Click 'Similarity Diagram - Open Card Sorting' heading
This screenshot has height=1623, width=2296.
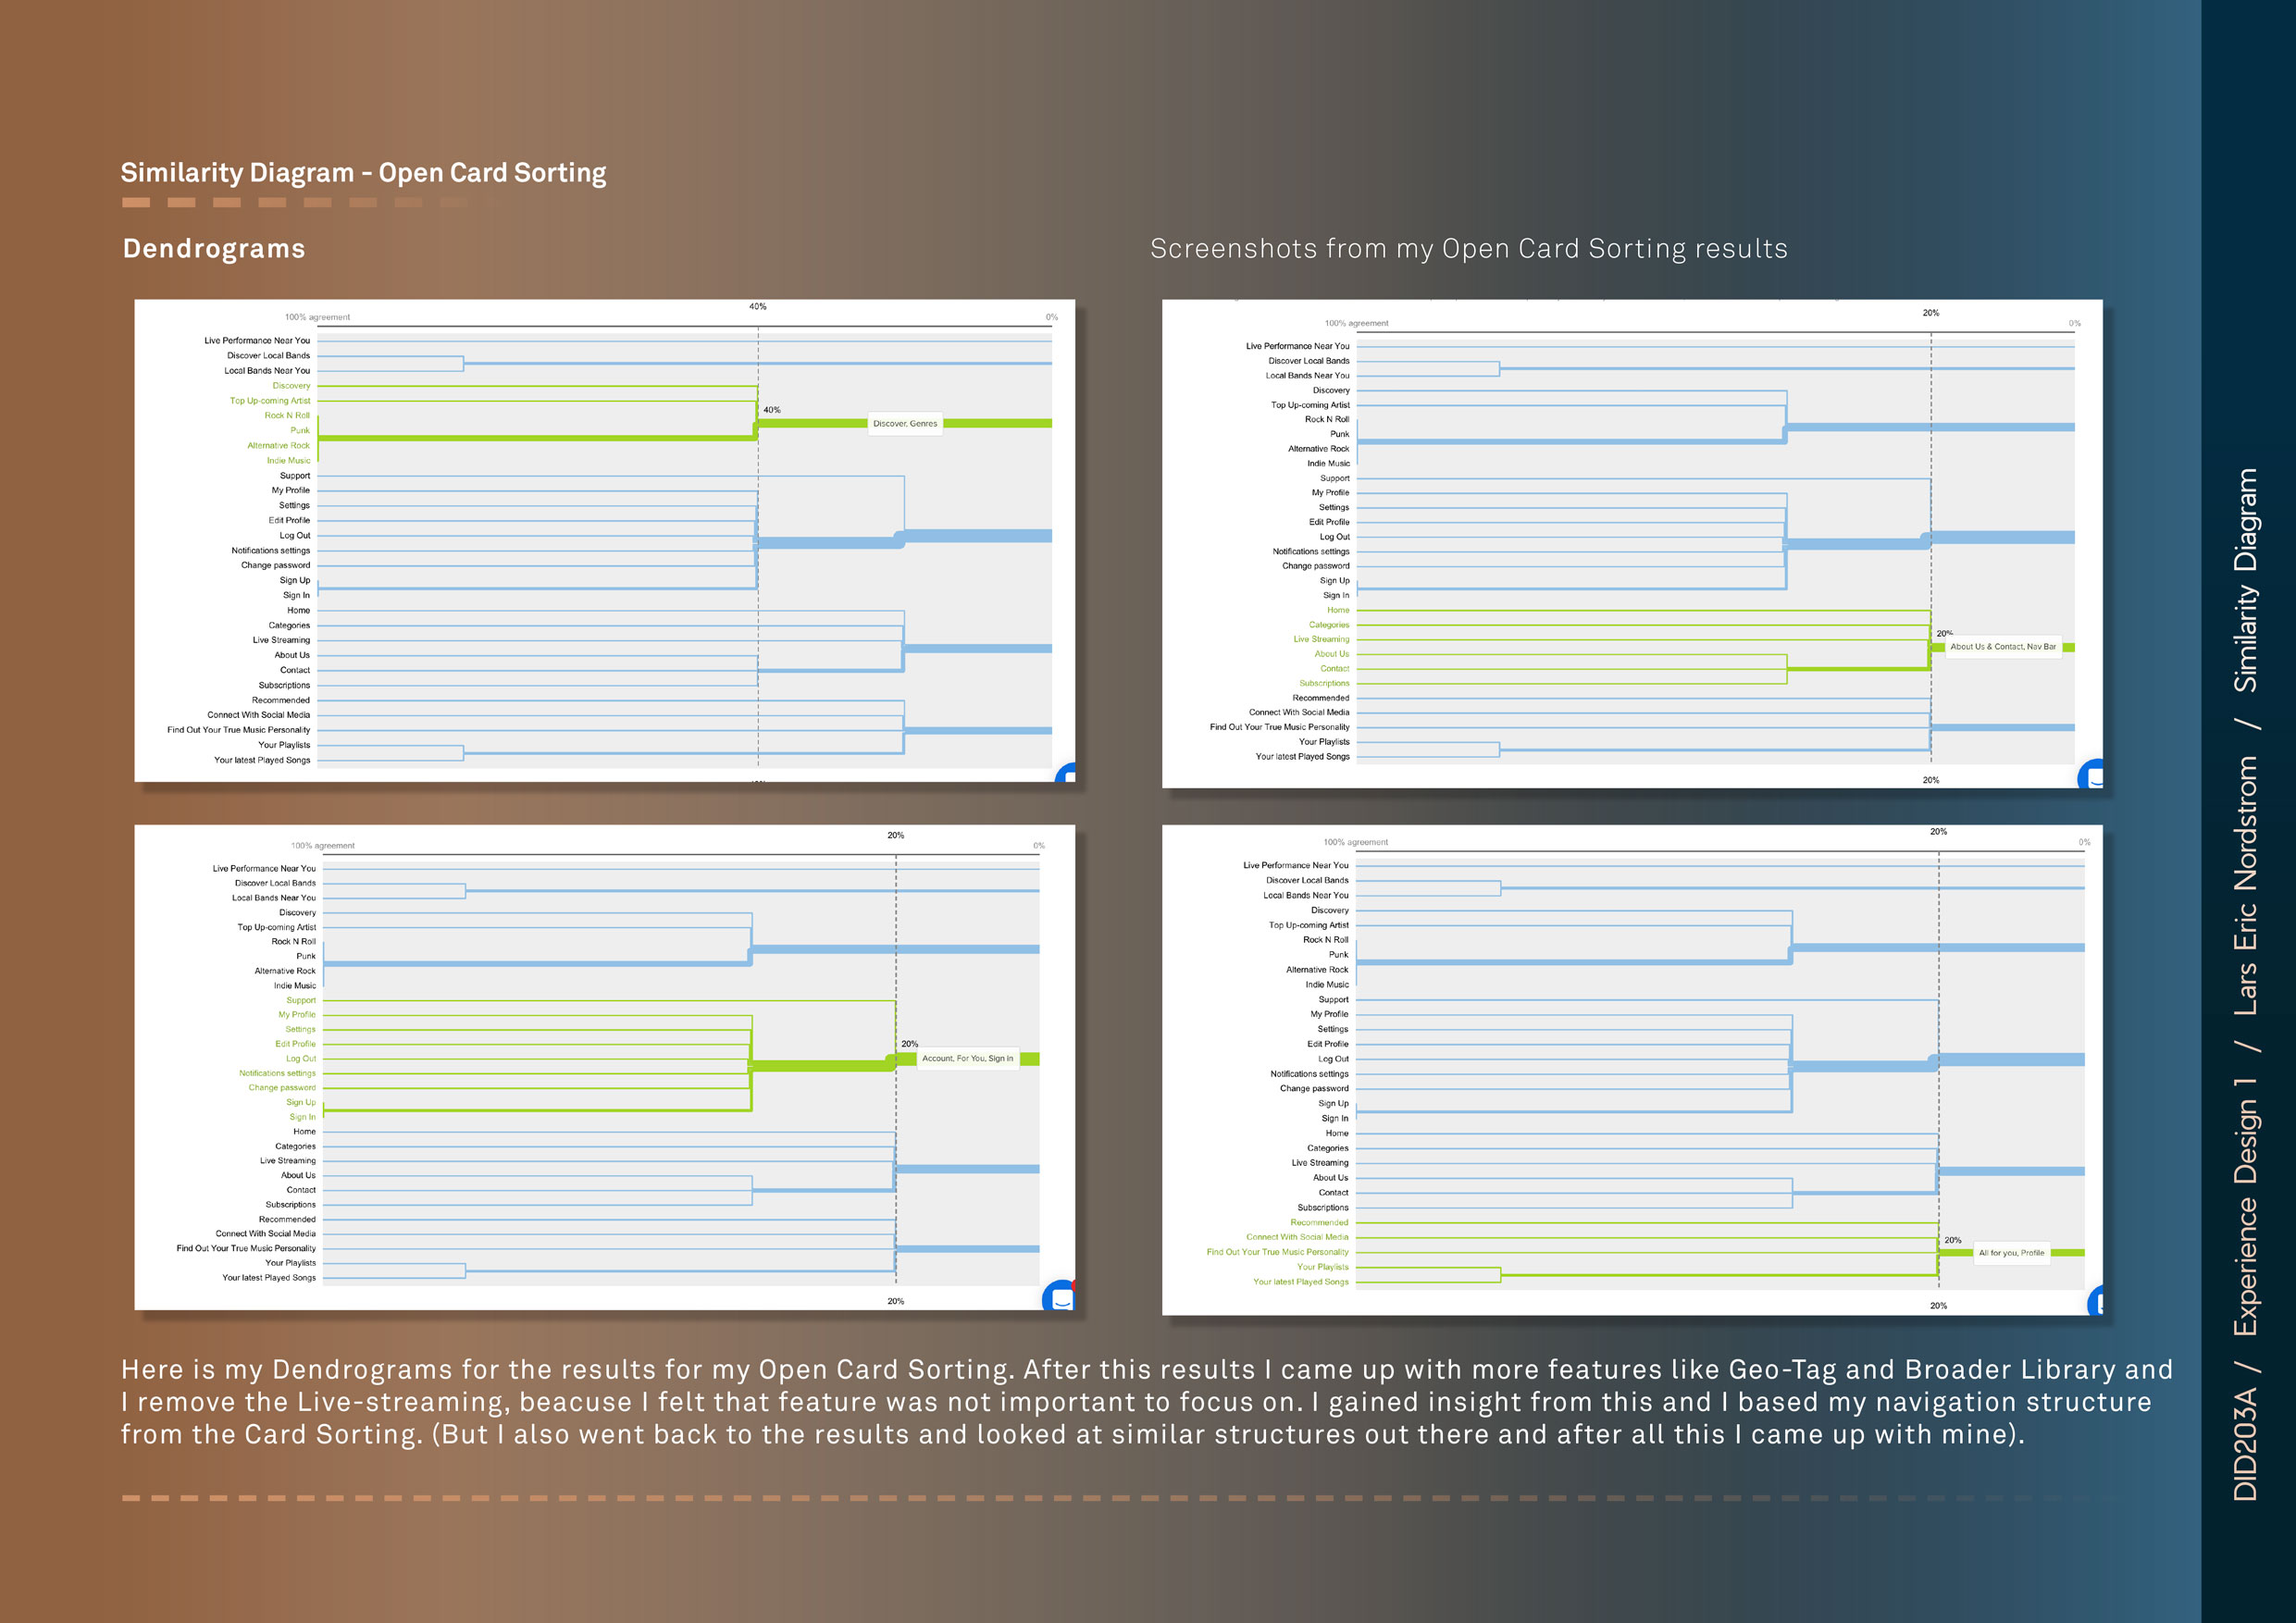tap(364, 172)
